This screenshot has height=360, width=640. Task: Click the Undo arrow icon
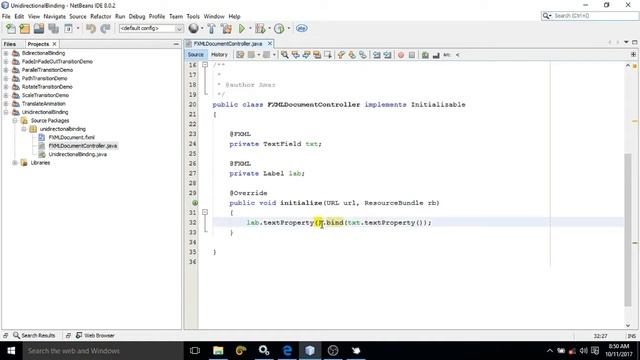coord(91,29)
